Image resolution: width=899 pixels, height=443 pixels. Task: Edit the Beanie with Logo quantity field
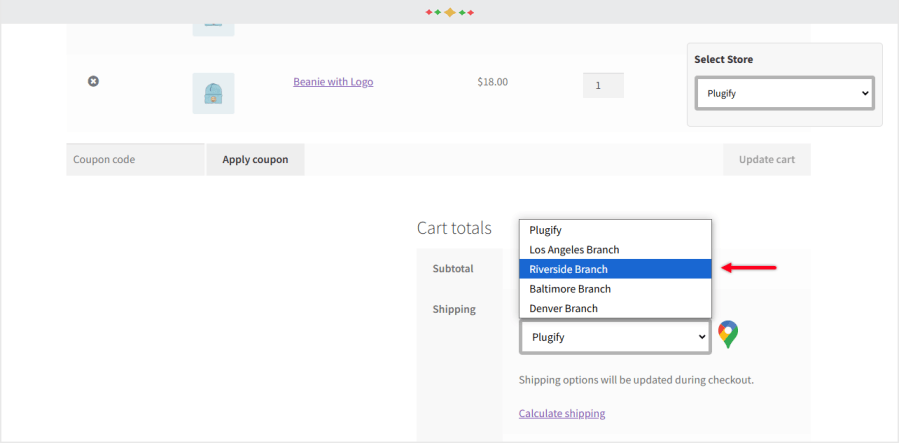point(603,85)
